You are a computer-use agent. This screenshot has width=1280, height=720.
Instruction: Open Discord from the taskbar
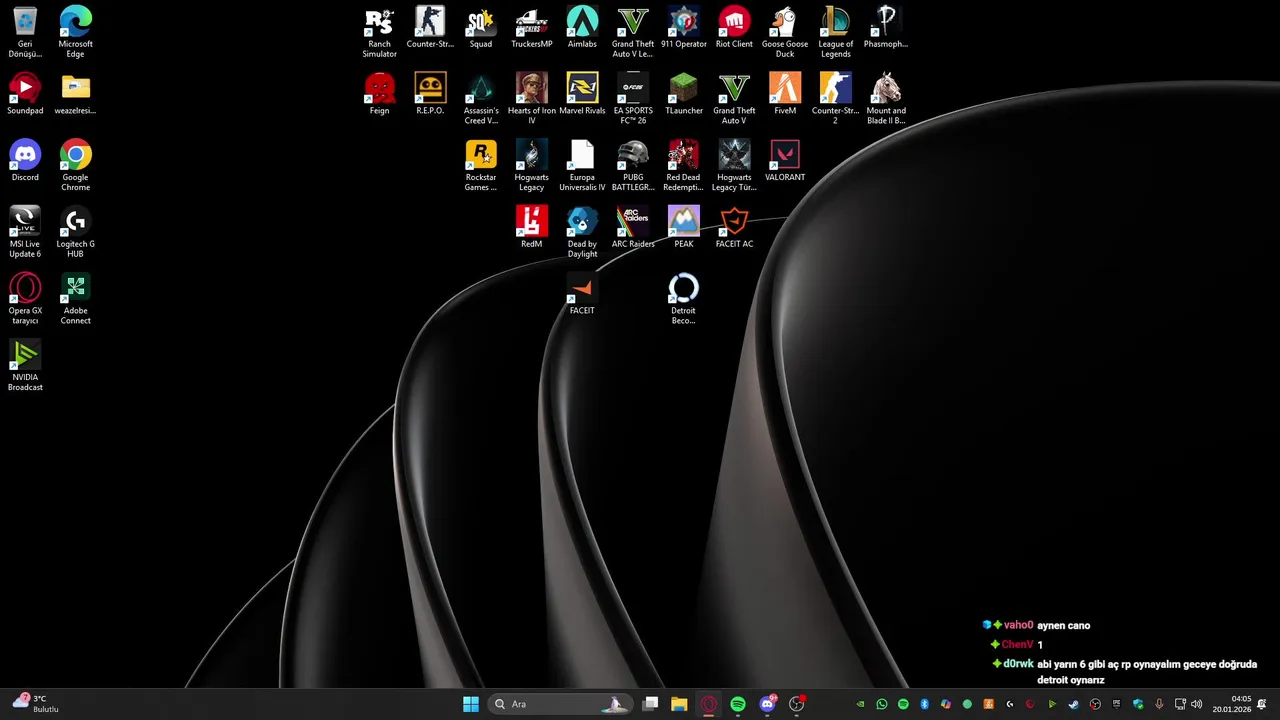click(x=767, y=704)
